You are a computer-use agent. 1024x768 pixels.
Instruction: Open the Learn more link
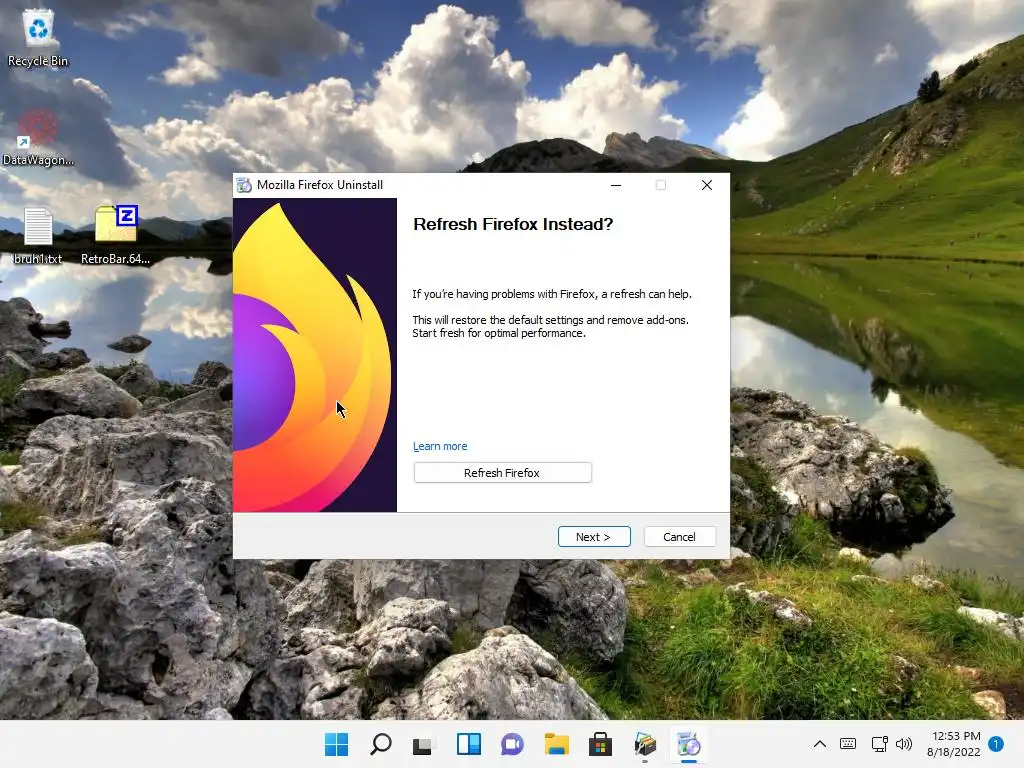440,446
